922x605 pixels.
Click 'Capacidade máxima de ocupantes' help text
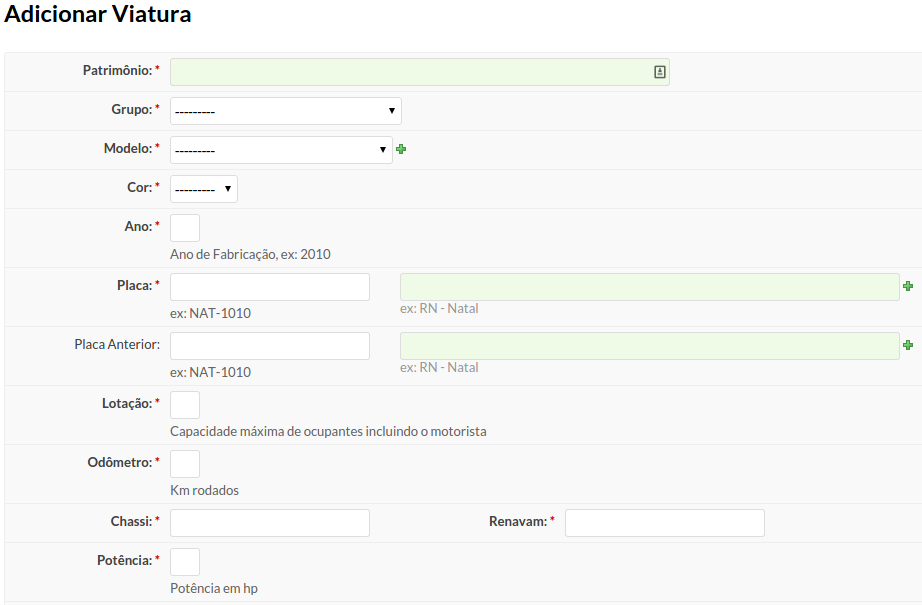pos(328,432)
